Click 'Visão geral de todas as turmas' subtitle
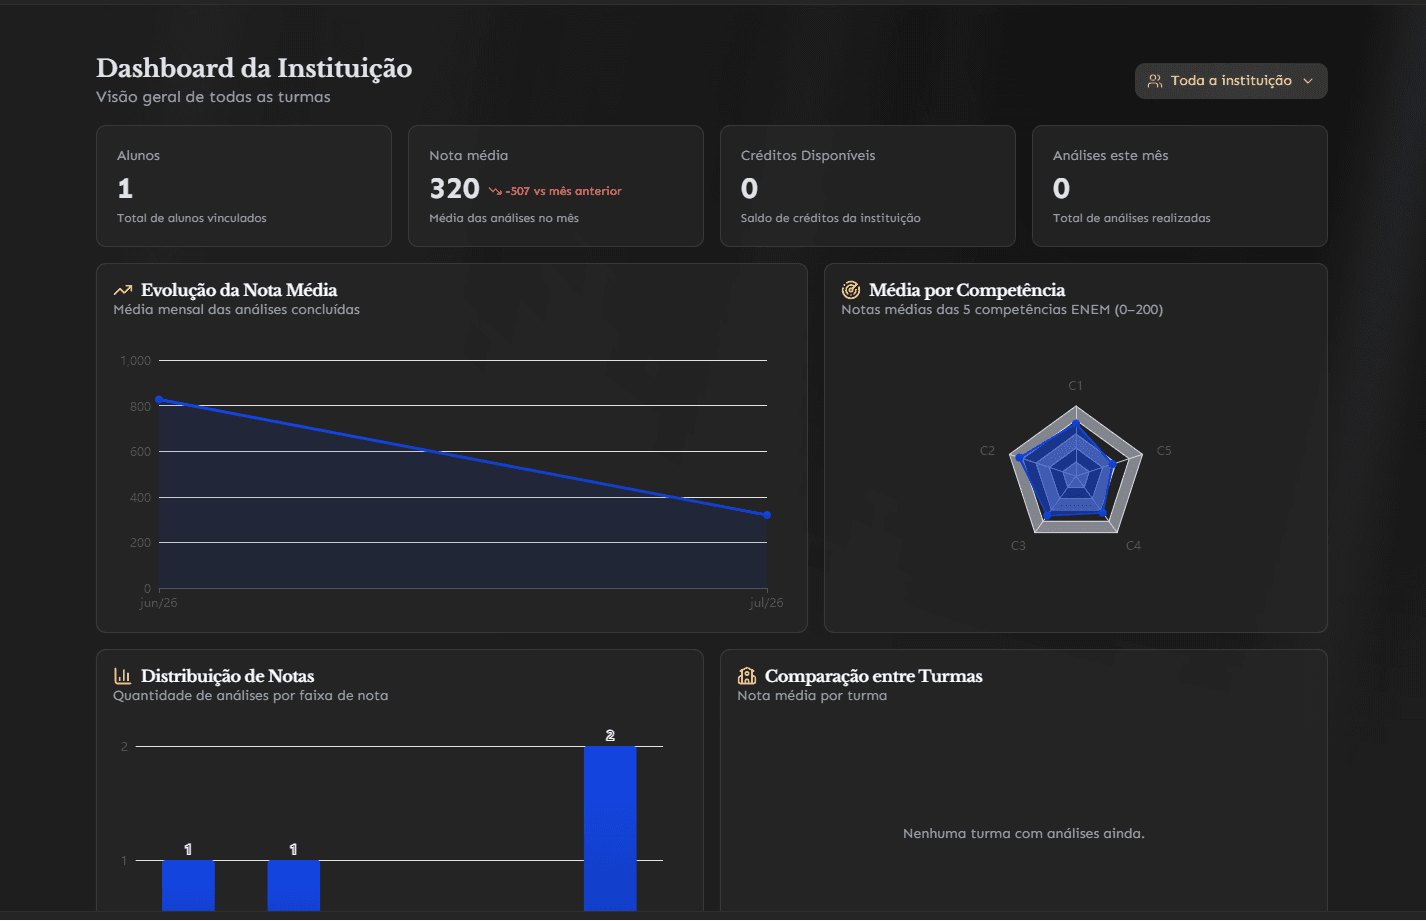 pyautogui.click(x=213, y=97)
